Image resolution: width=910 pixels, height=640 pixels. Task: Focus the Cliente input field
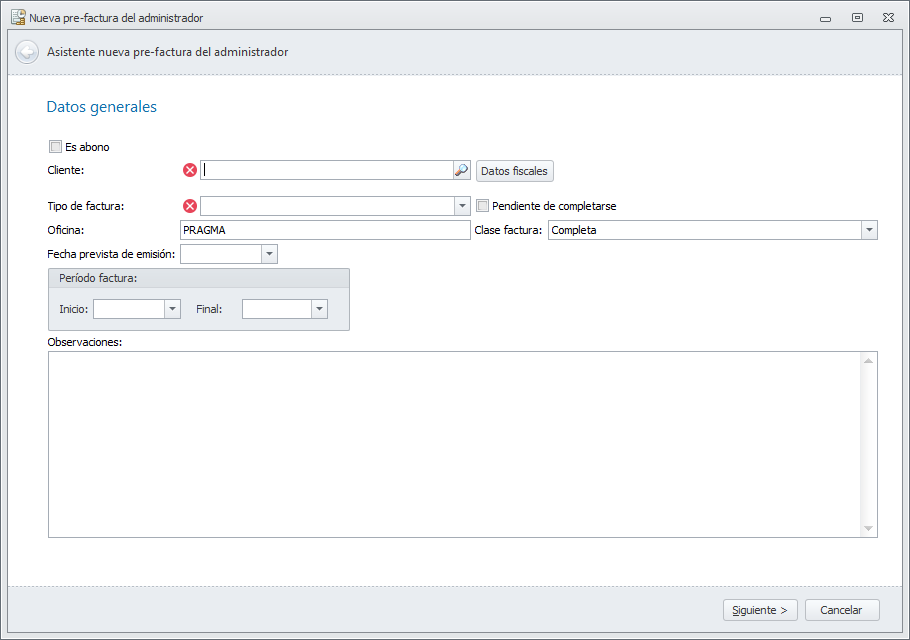click(327, 171)
